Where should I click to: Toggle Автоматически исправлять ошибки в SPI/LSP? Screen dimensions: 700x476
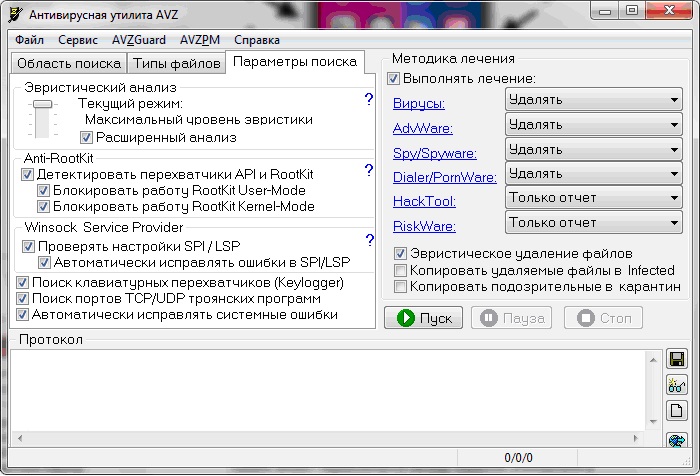pyautogui.click(x=44, y=262)
